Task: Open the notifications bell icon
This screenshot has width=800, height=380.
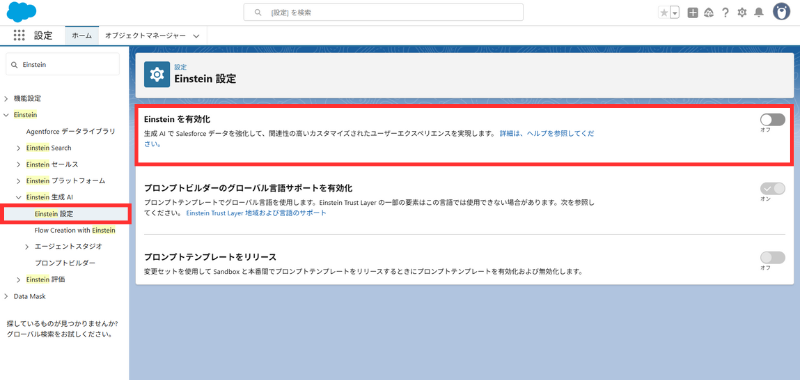Action: click(x=759, y=13)
